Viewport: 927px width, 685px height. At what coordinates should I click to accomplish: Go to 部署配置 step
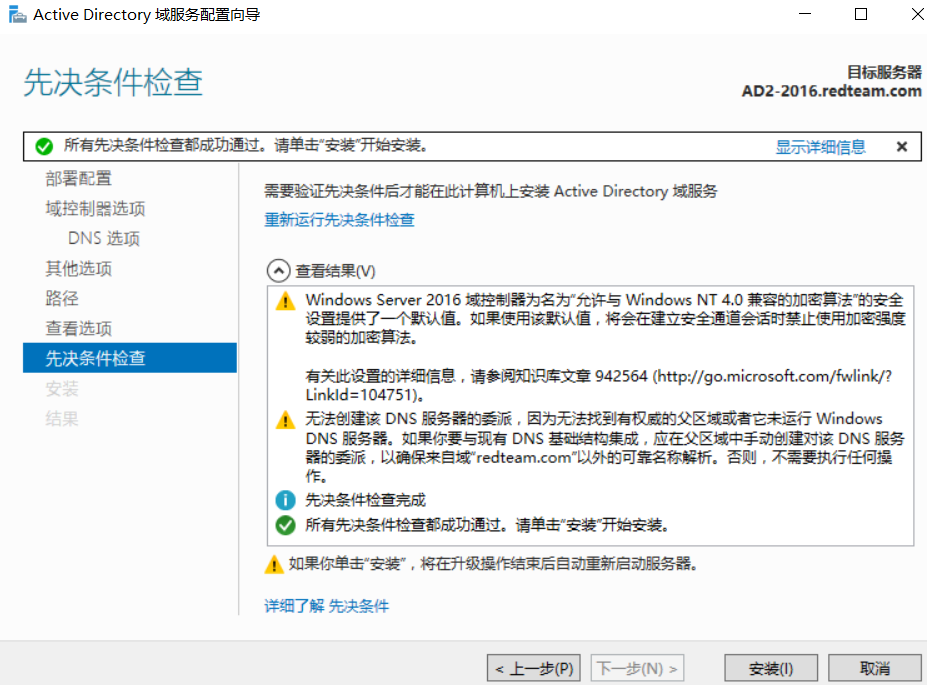tap(79, 178)
